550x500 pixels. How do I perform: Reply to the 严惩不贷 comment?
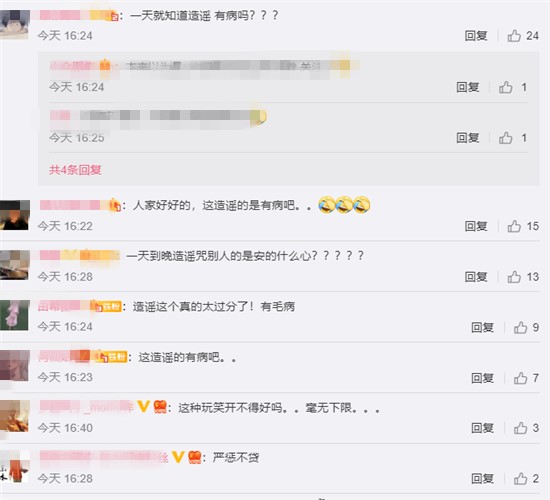tap(482, 479)
